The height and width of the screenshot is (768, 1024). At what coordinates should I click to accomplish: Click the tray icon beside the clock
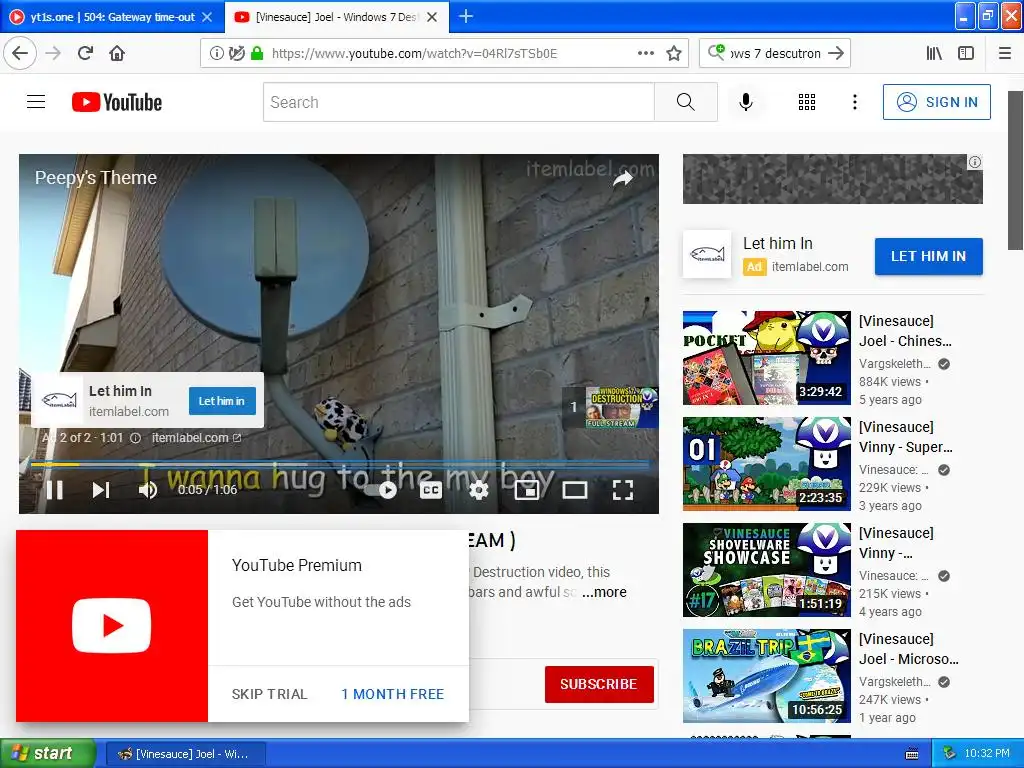coord(950,754)
